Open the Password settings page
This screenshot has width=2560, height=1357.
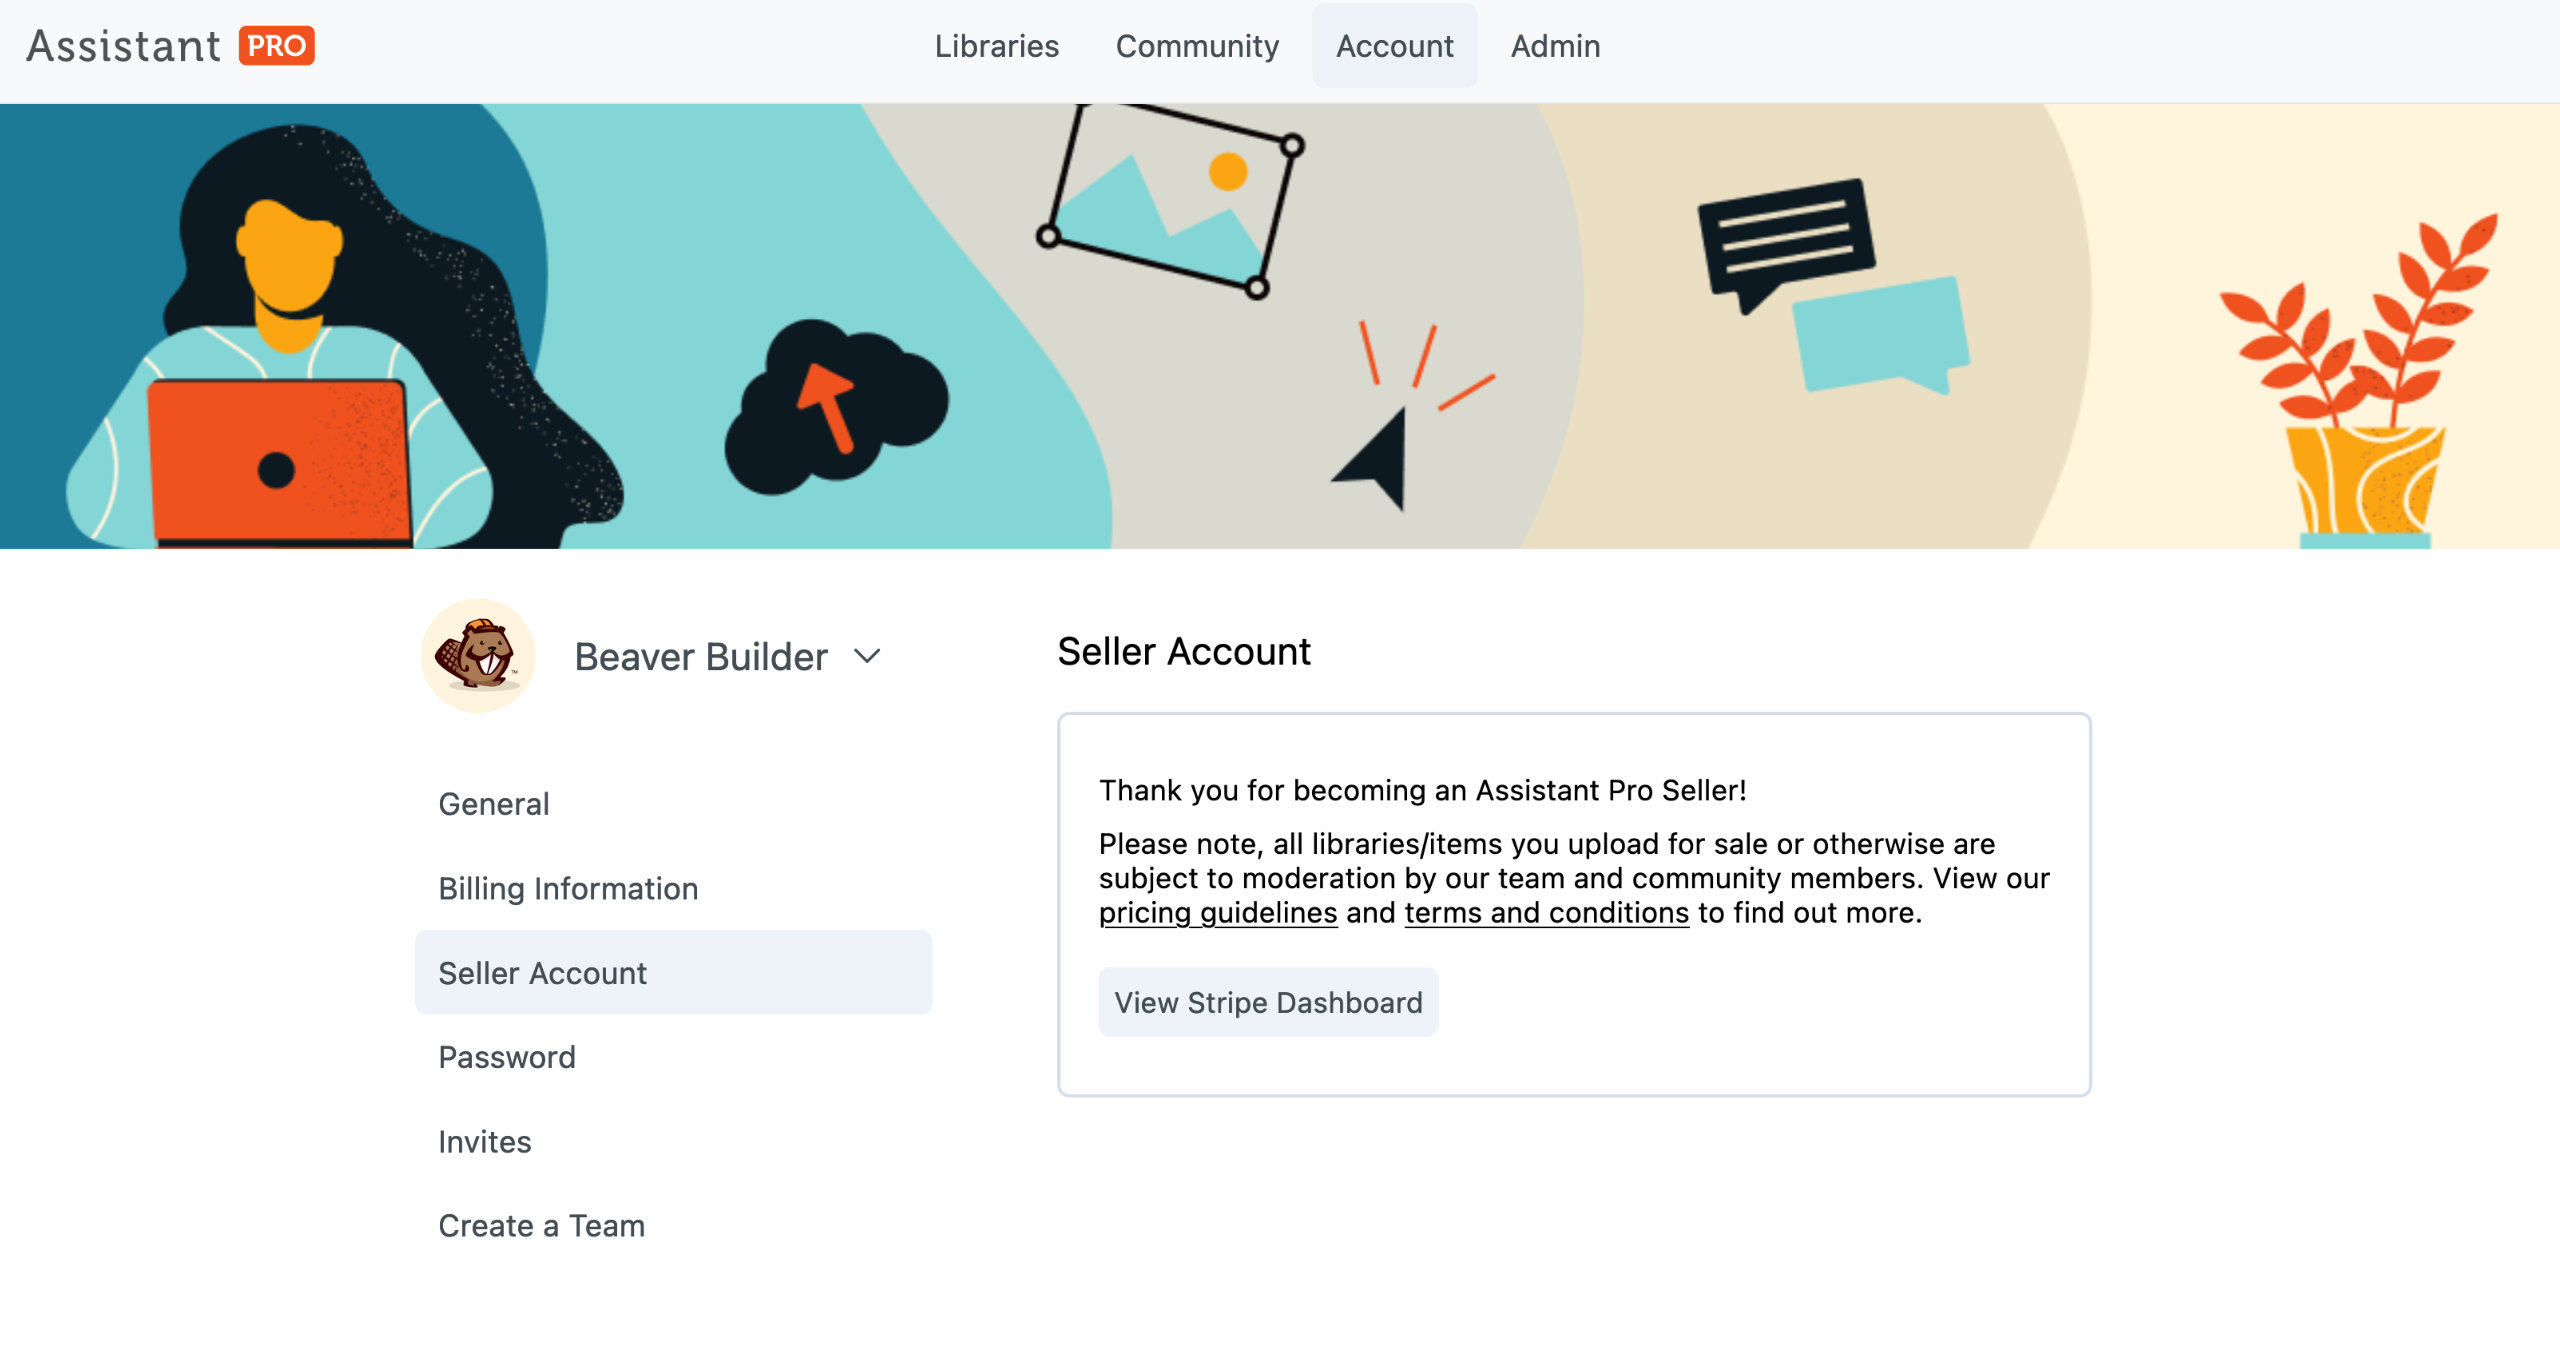[507, 1057]
